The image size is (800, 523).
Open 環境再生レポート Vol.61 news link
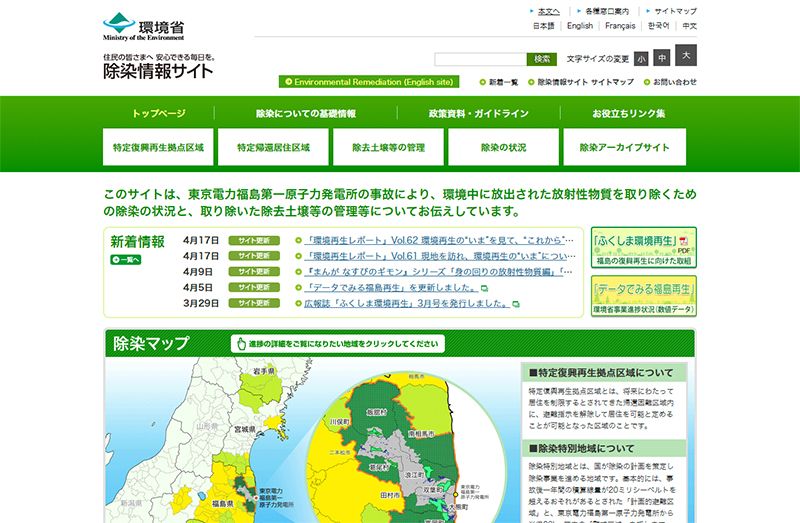[x=439, y=256]
